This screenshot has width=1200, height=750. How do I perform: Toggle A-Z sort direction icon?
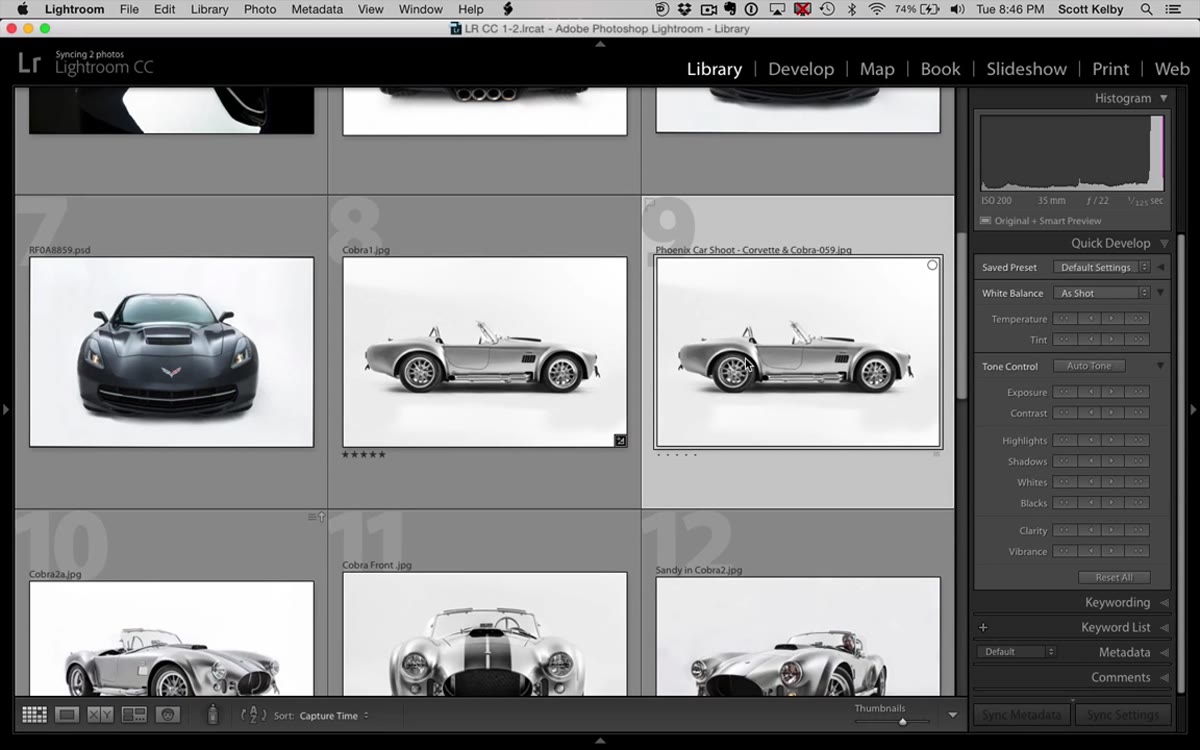[254, 715]
